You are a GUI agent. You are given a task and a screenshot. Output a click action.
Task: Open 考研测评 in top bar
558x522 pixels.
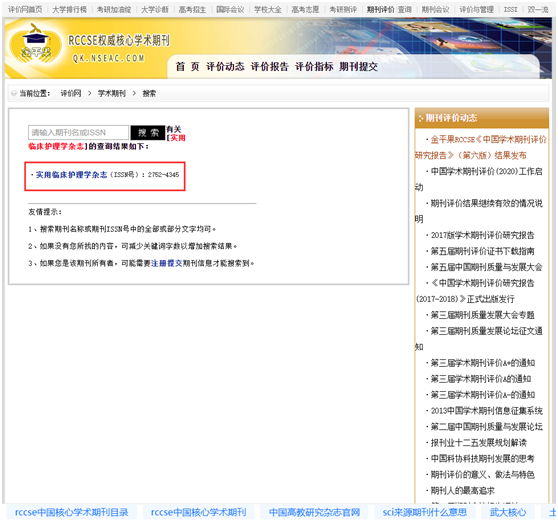click(x=343, y=10)
